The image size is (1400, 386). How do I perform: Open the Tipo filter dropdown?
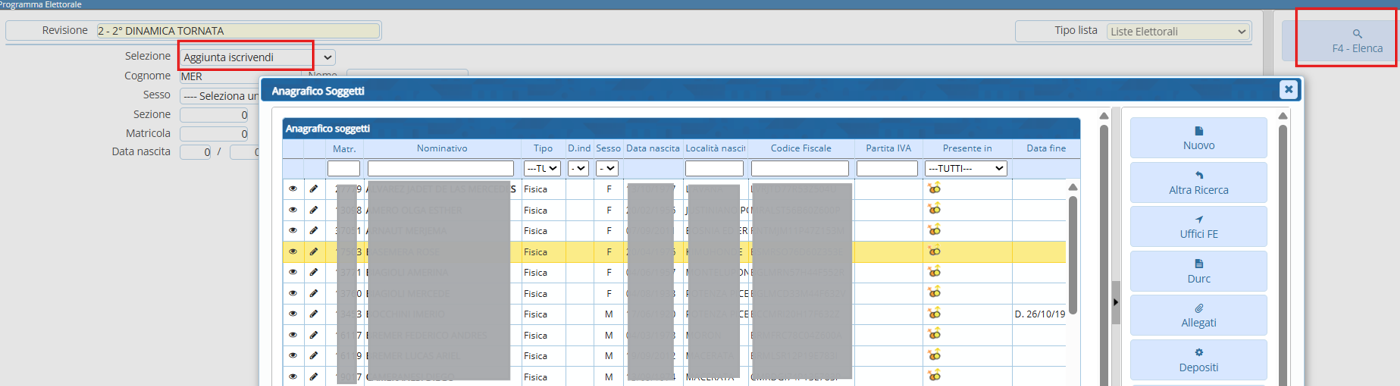tap(542, 168)
